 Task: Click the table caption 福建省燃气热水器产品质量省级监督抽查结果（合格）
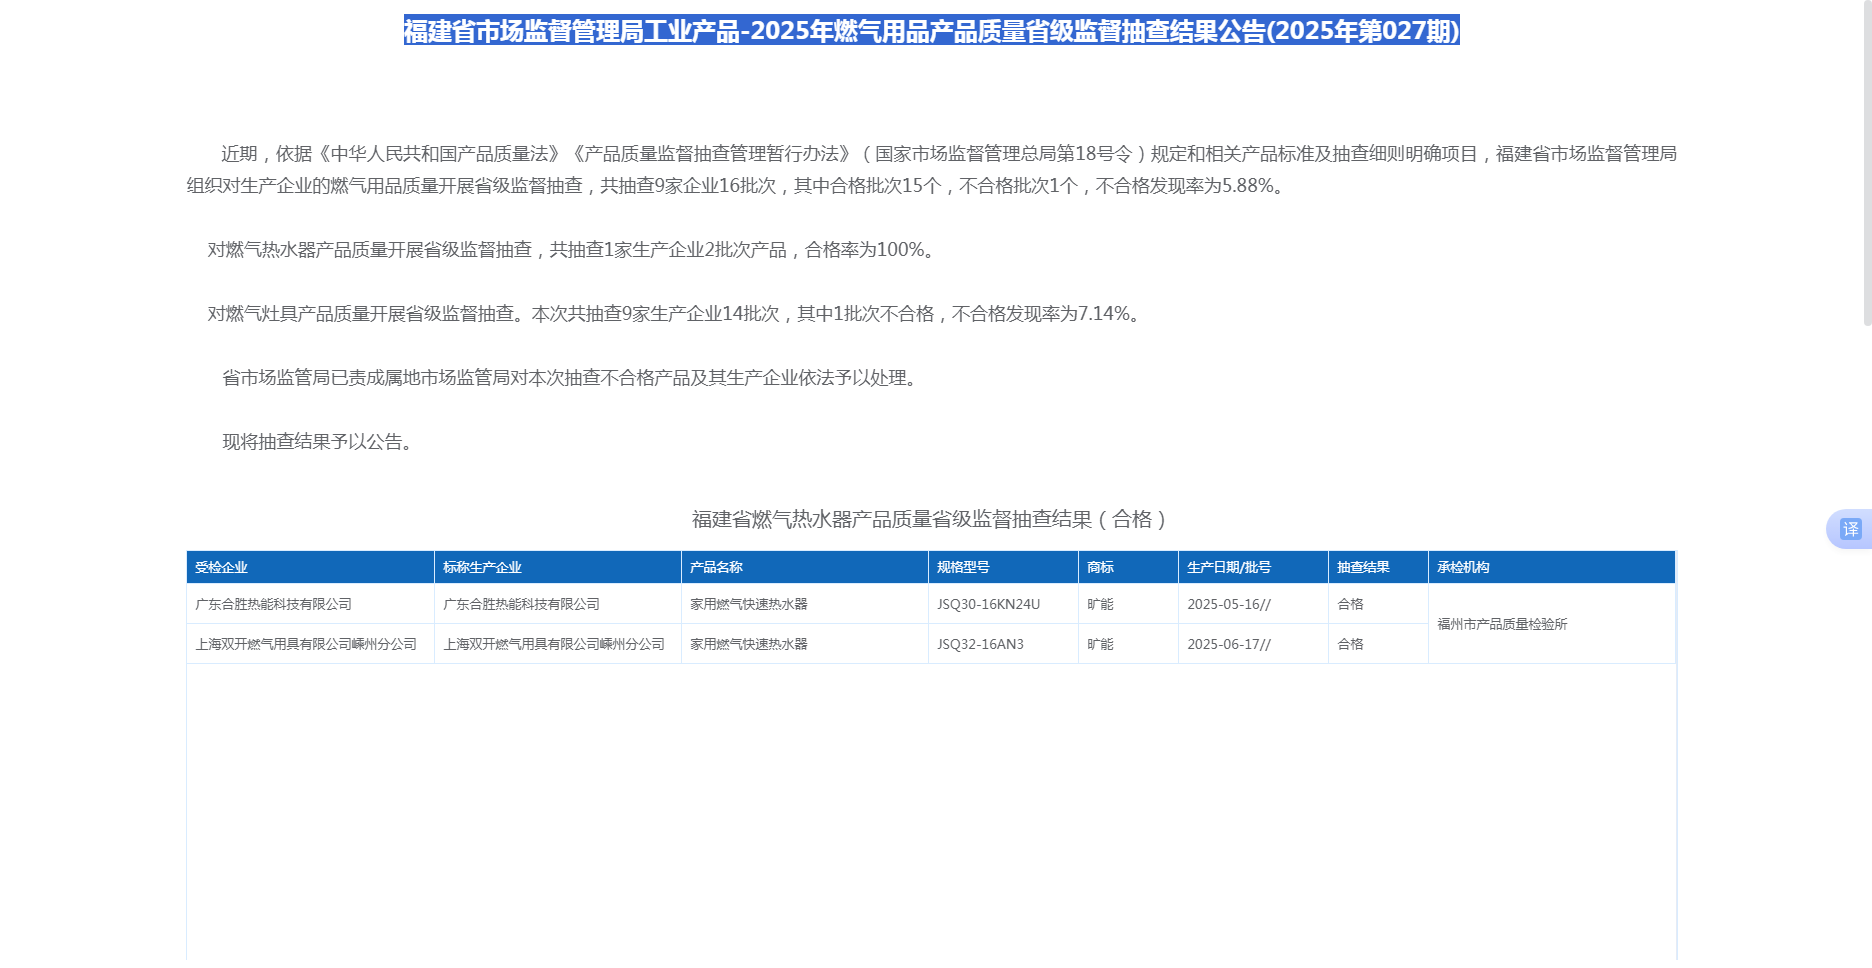point(930,519)
